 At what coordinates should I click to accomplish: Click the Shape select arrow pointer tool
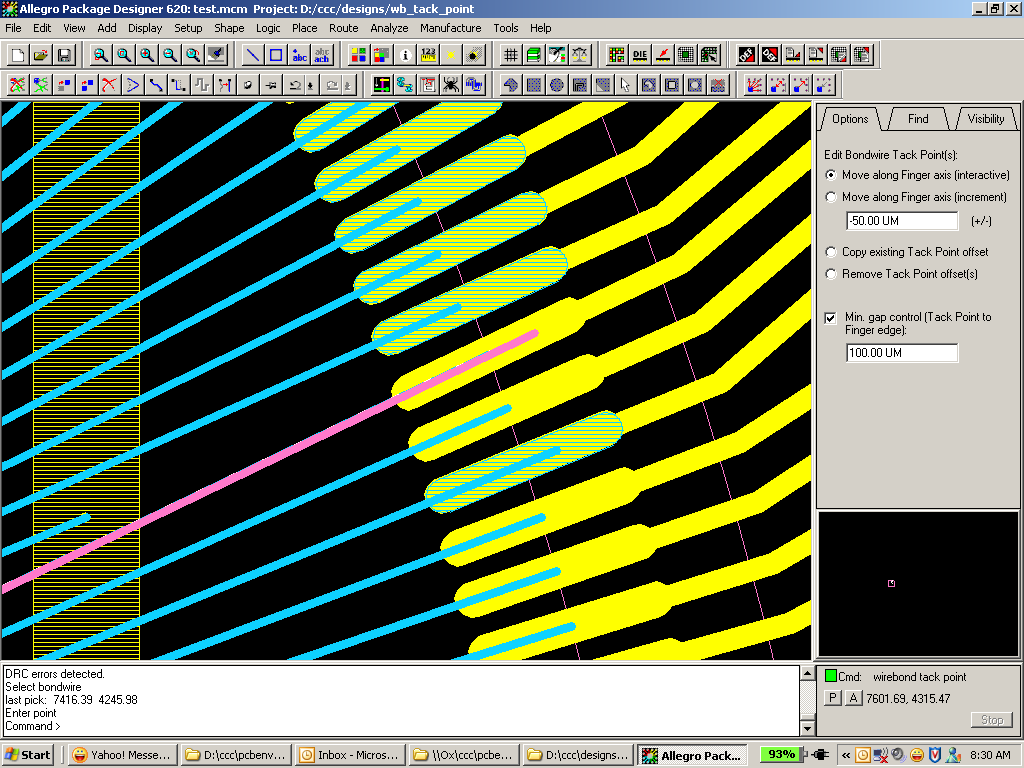626,85
